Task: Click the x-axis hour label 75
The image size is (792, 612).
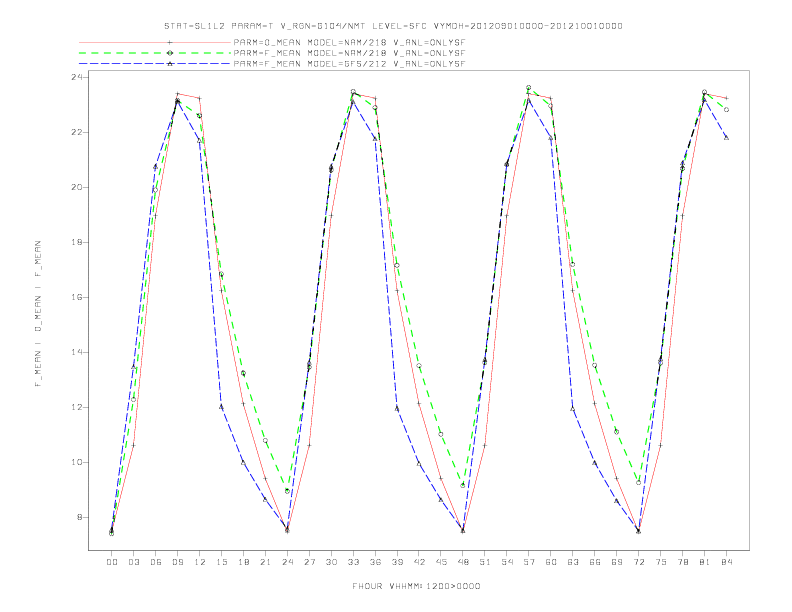Action: coord(661,562)
